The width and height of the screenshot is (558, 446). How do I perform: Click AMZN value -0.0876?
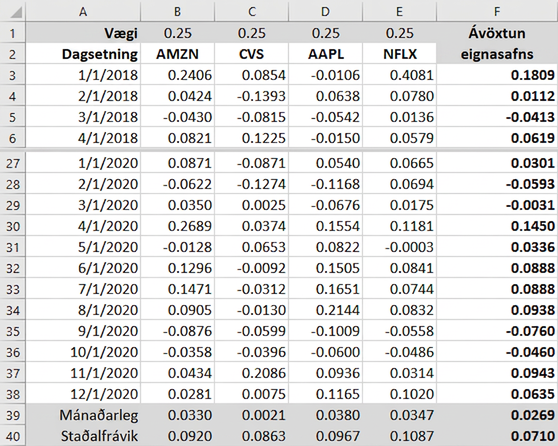point(177,331)
